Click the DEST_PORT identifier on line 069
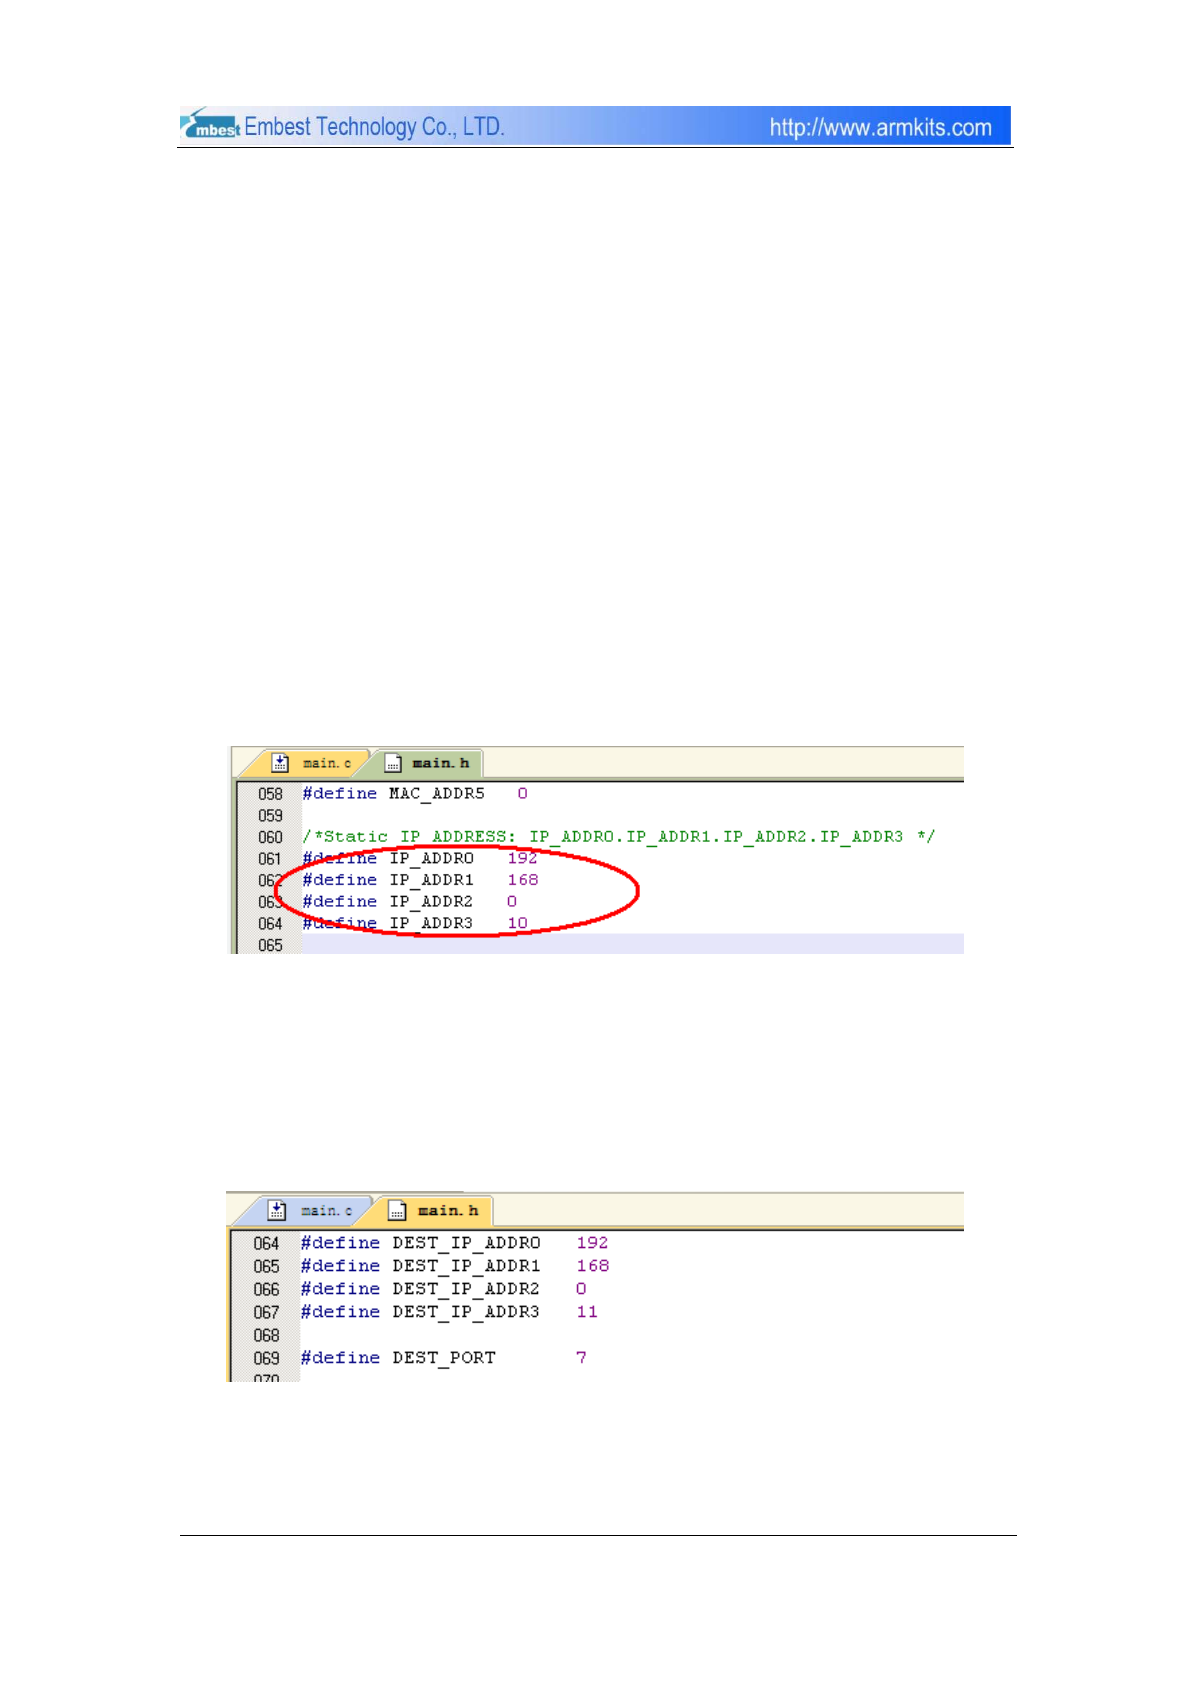 [x=444, y=1358]
